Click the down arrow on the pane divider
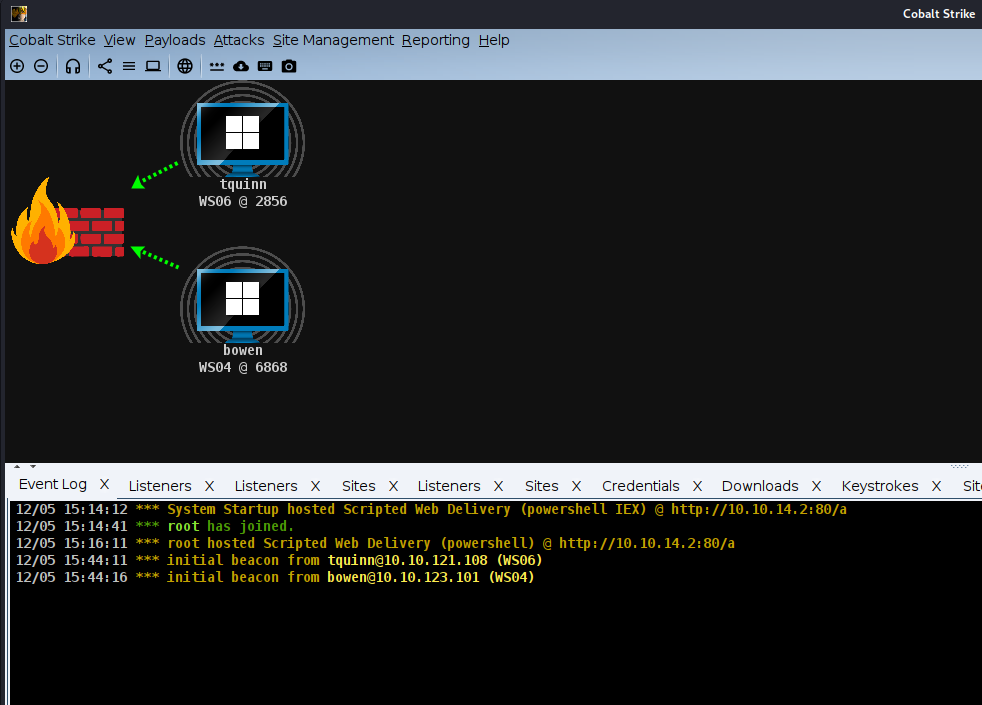This screenshot has width=982, height=705. pos(33,466)
